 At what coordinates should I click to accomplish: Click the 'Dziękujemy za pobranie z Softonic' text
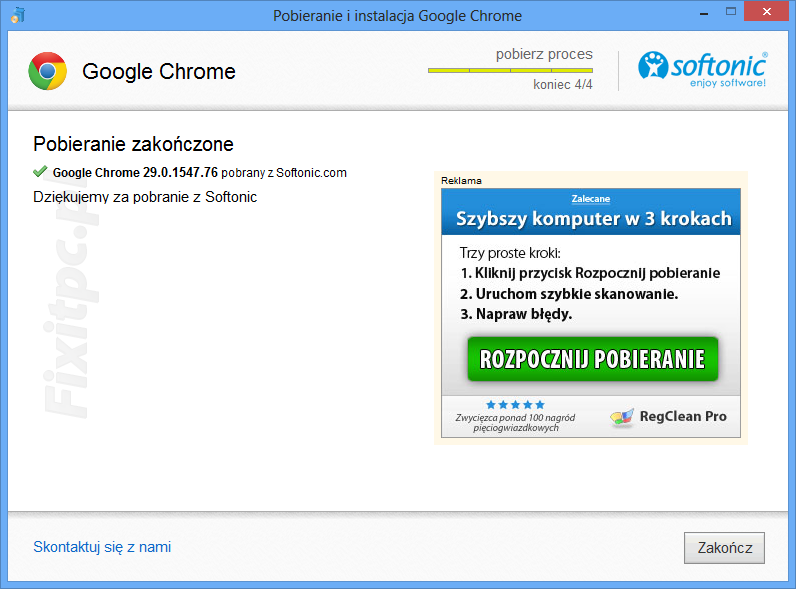click(x=145, y=197)
